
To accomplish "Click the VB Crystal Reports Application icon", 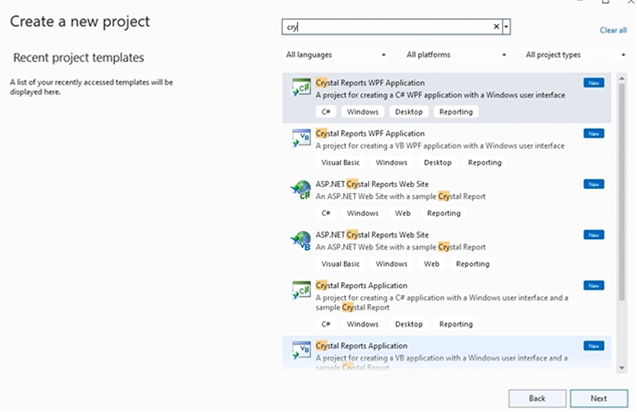I will [x=301, y=350].
